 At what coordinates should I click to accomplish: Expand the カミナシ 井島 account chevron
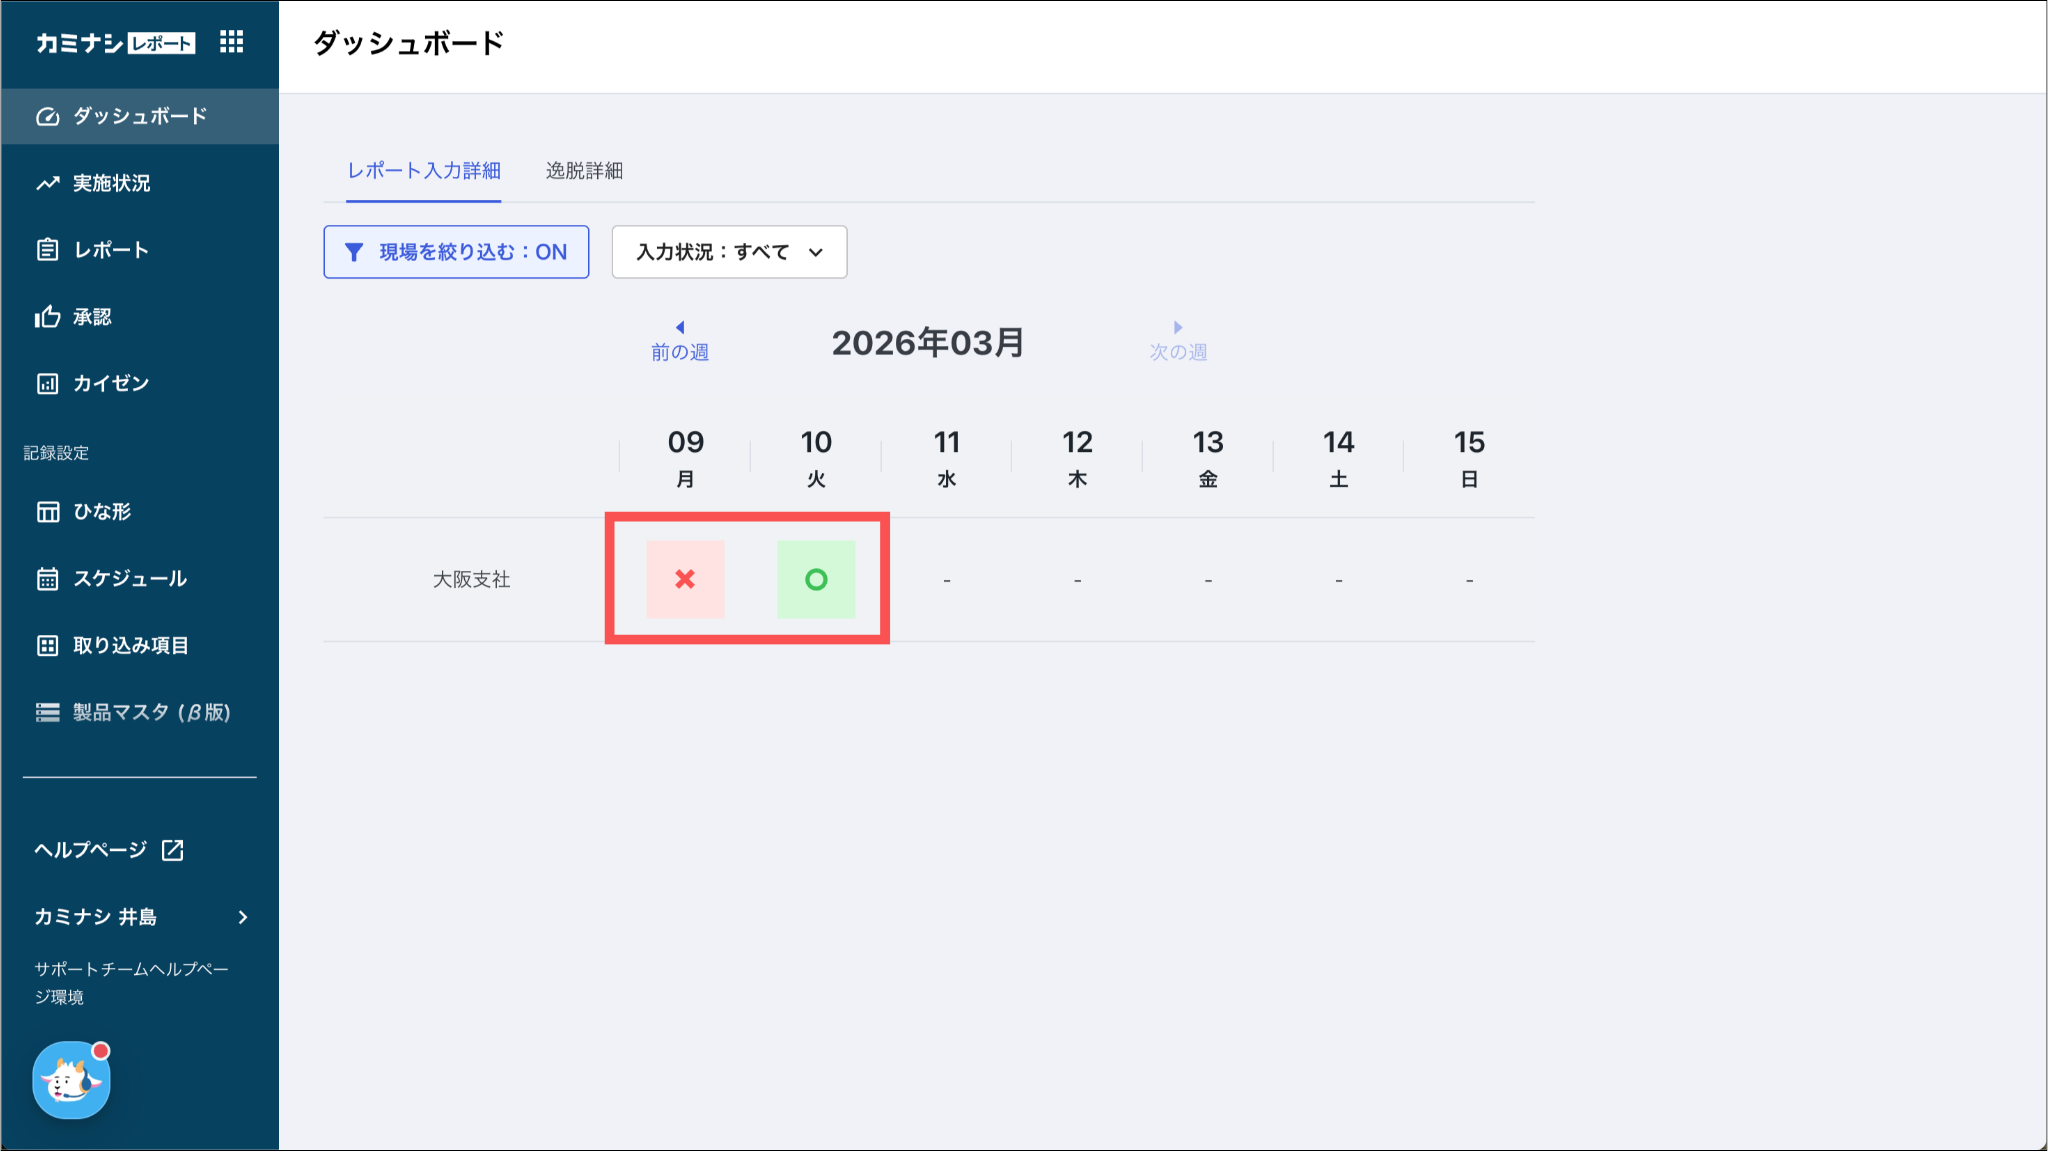(242, 917)
